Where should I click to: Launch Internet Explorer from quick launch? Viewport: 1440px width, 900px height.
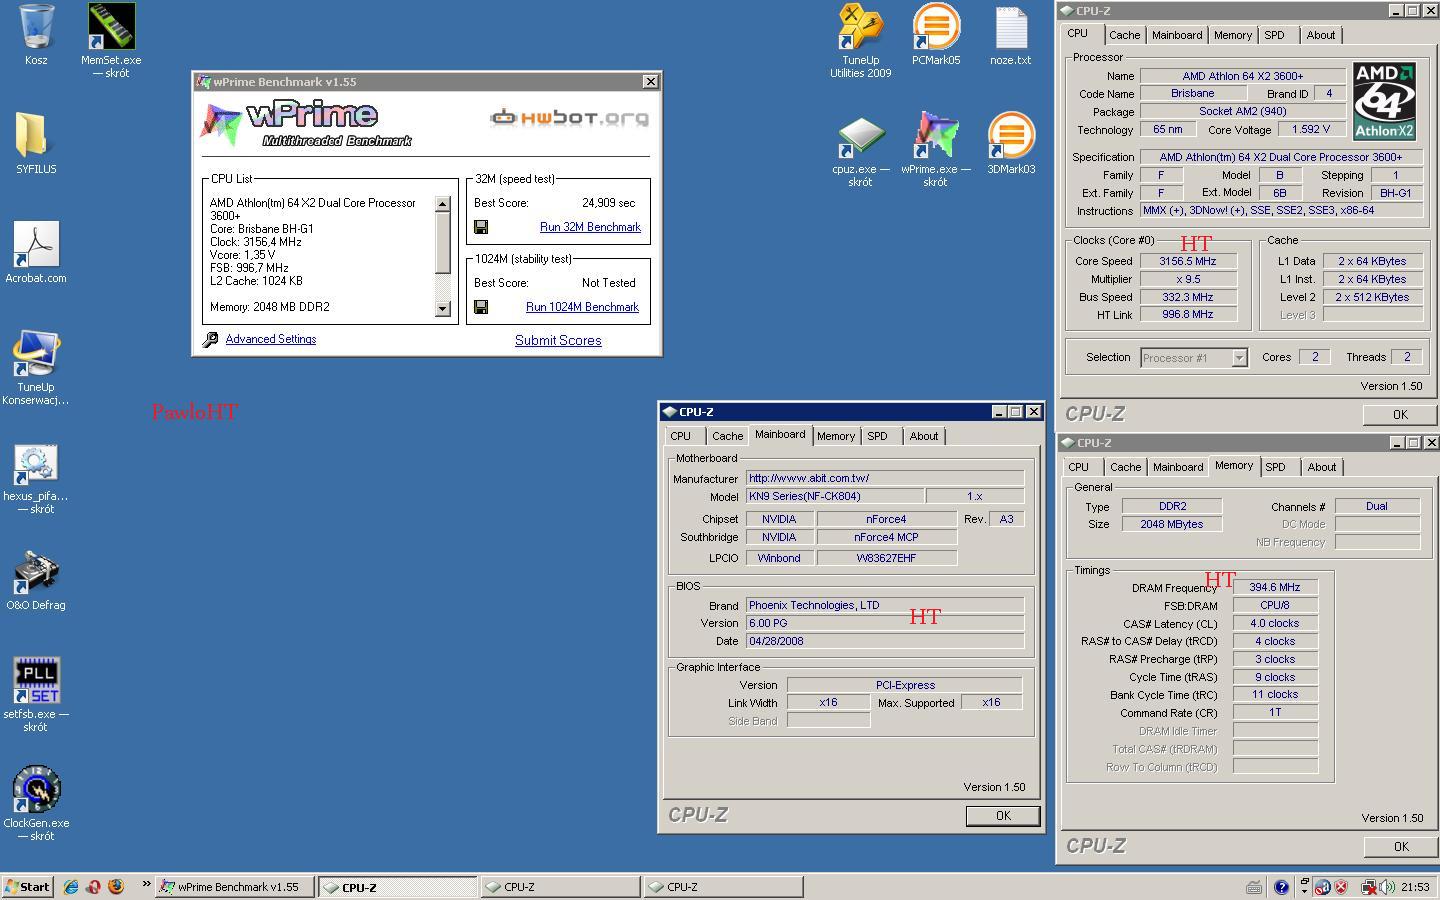pyautogui.click(x=71, y=887)
